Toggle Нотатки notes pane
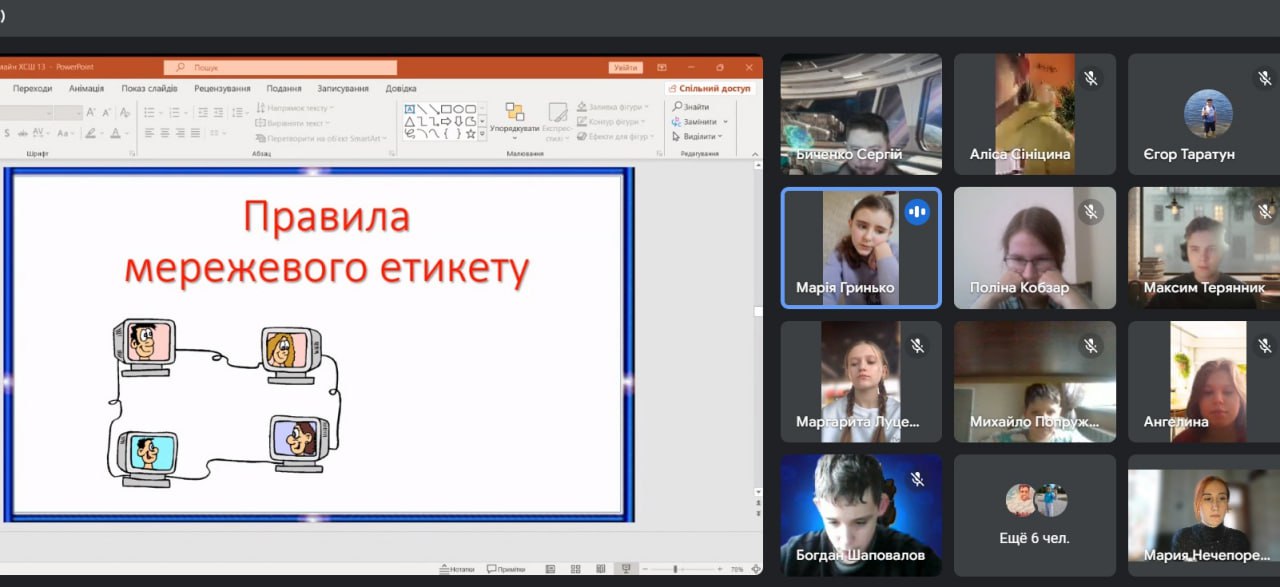This screenshot has height=587, width=1280. pos(457,569)
